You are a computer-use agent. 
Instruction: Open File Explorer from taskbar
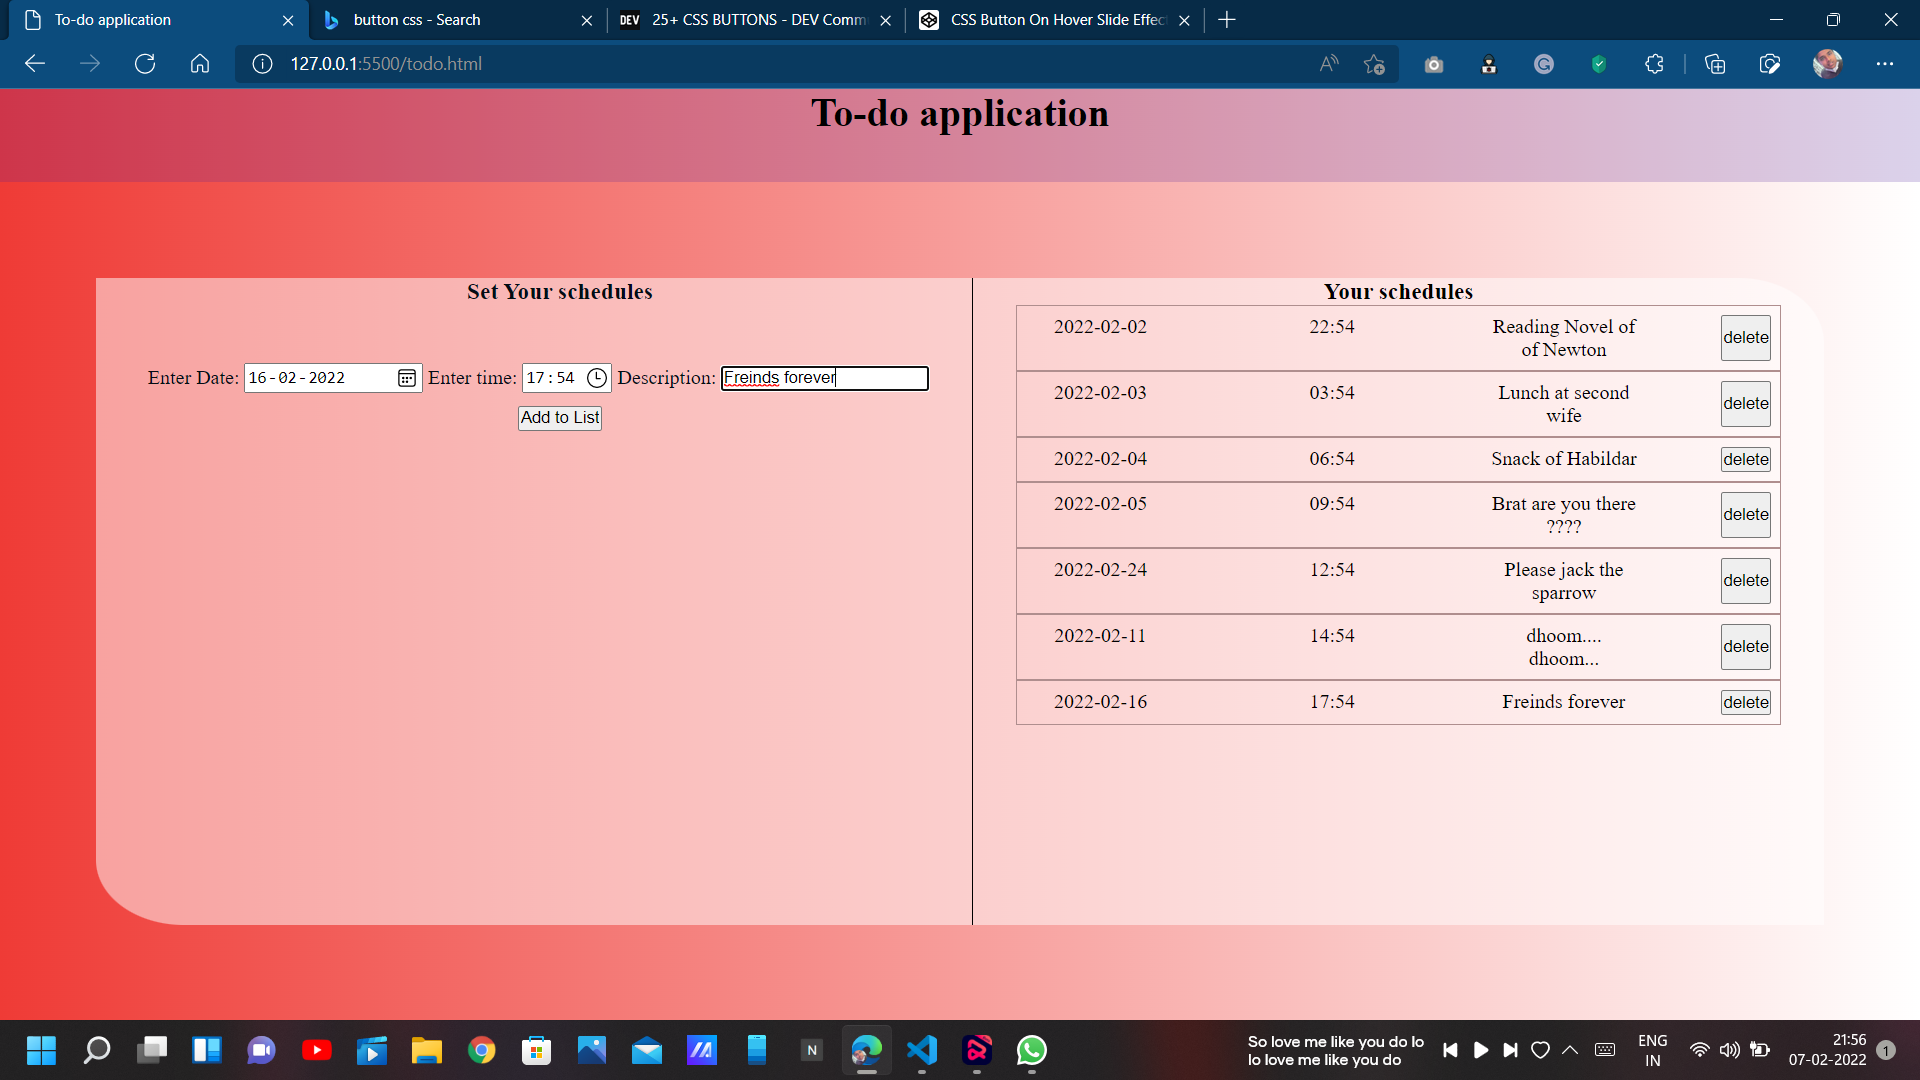pos(427,1050)
